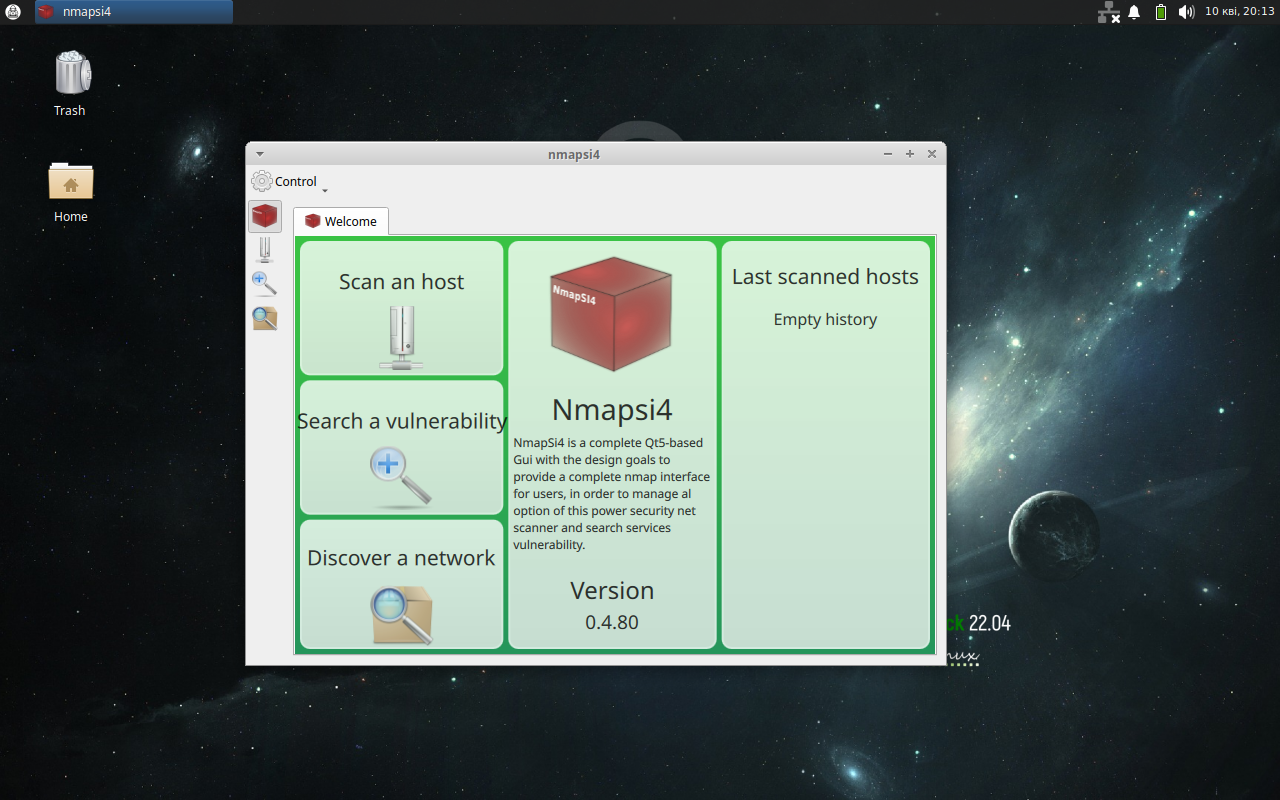Expand the Control dropdown arrow

pos(325,189)
